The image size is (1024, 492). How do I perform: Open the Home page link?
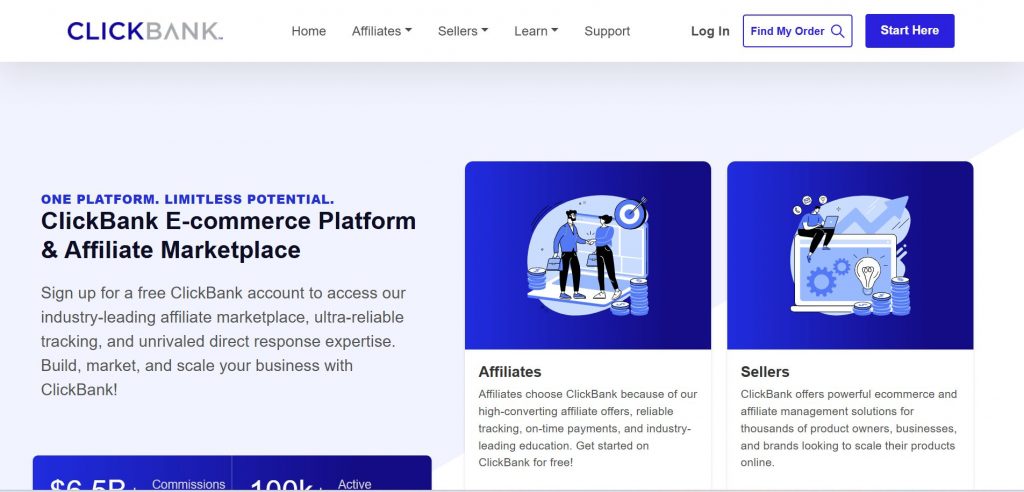point(308,31)
